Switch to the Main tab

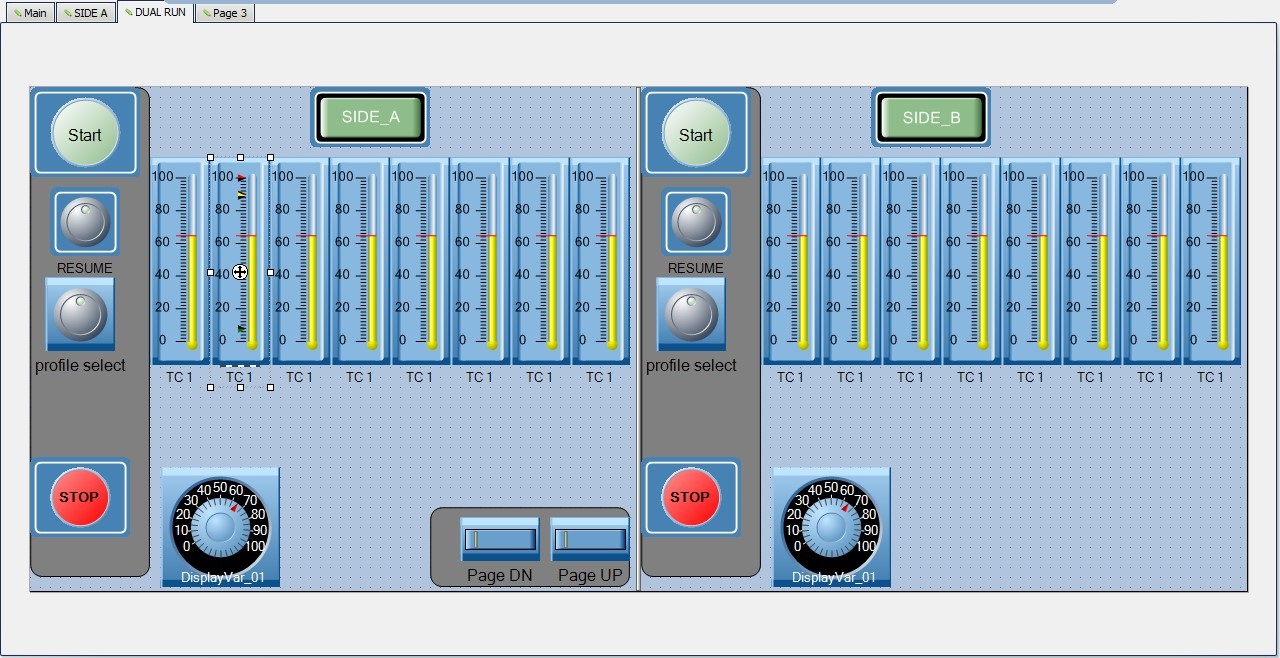click(x=30, y=13)
